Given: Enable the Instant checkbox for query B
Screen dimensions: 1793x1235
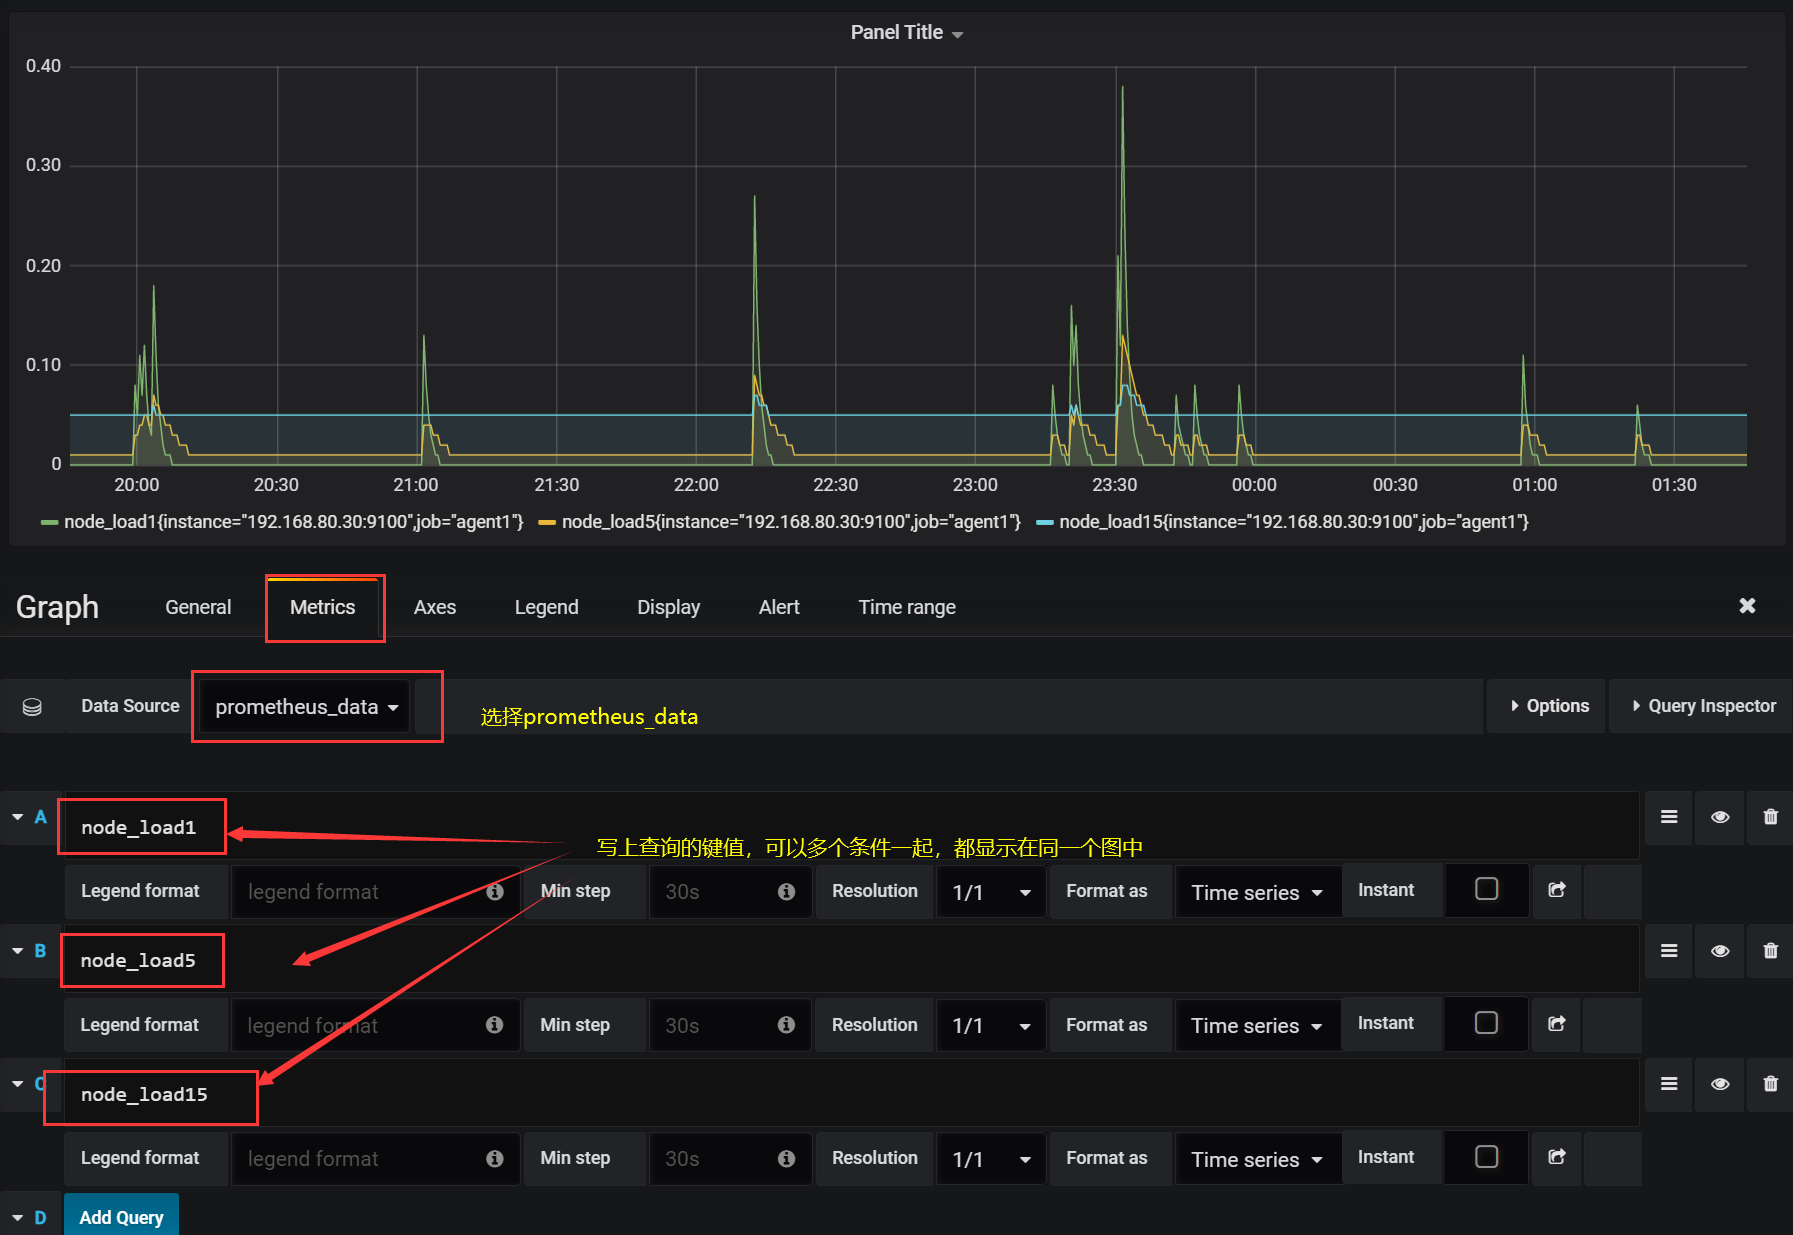Looking at the screenshot, I should pos(1487,1023).
